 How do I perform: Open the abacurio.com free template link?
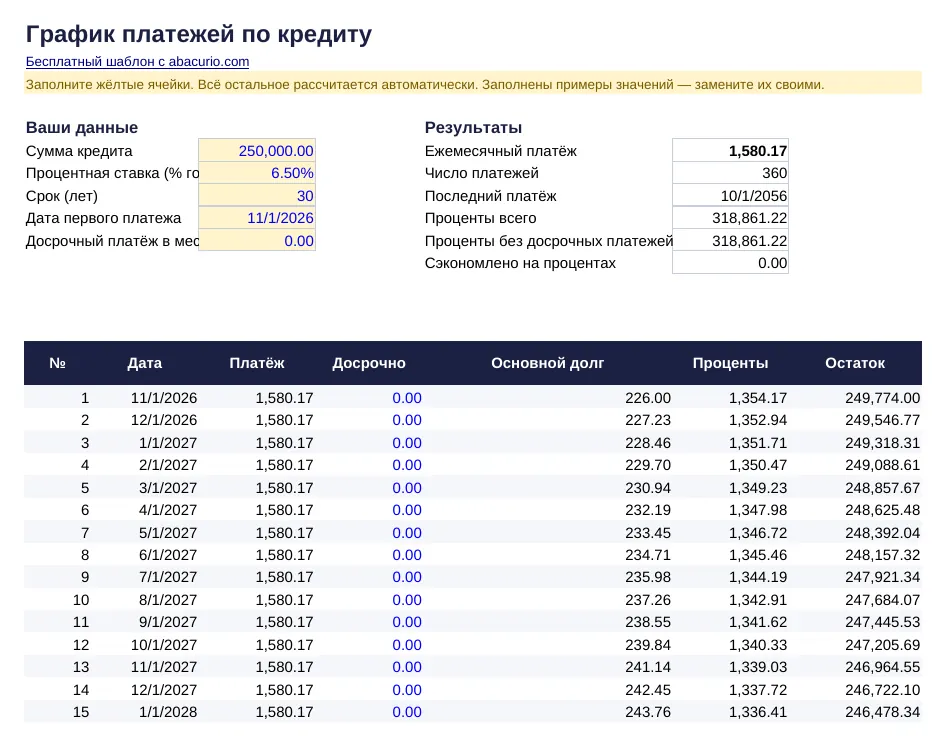pos(137,62)
